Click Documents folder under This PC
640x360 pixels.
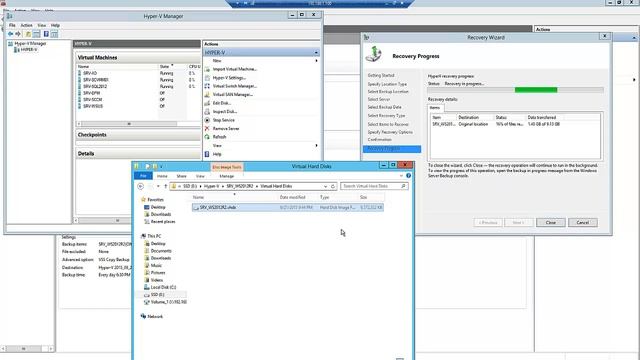(x=161, y=251)
